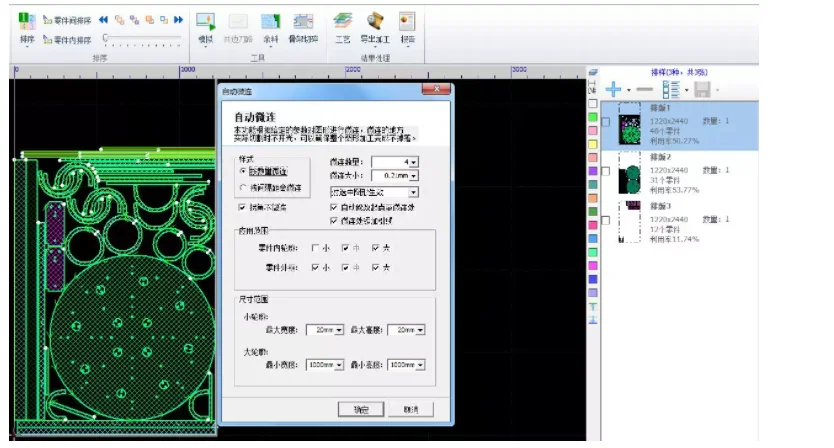The width and height of the screenshot is (834, 448).
Task: Open the 模拟 (Simulate) tool
Action: pos(205,24)
